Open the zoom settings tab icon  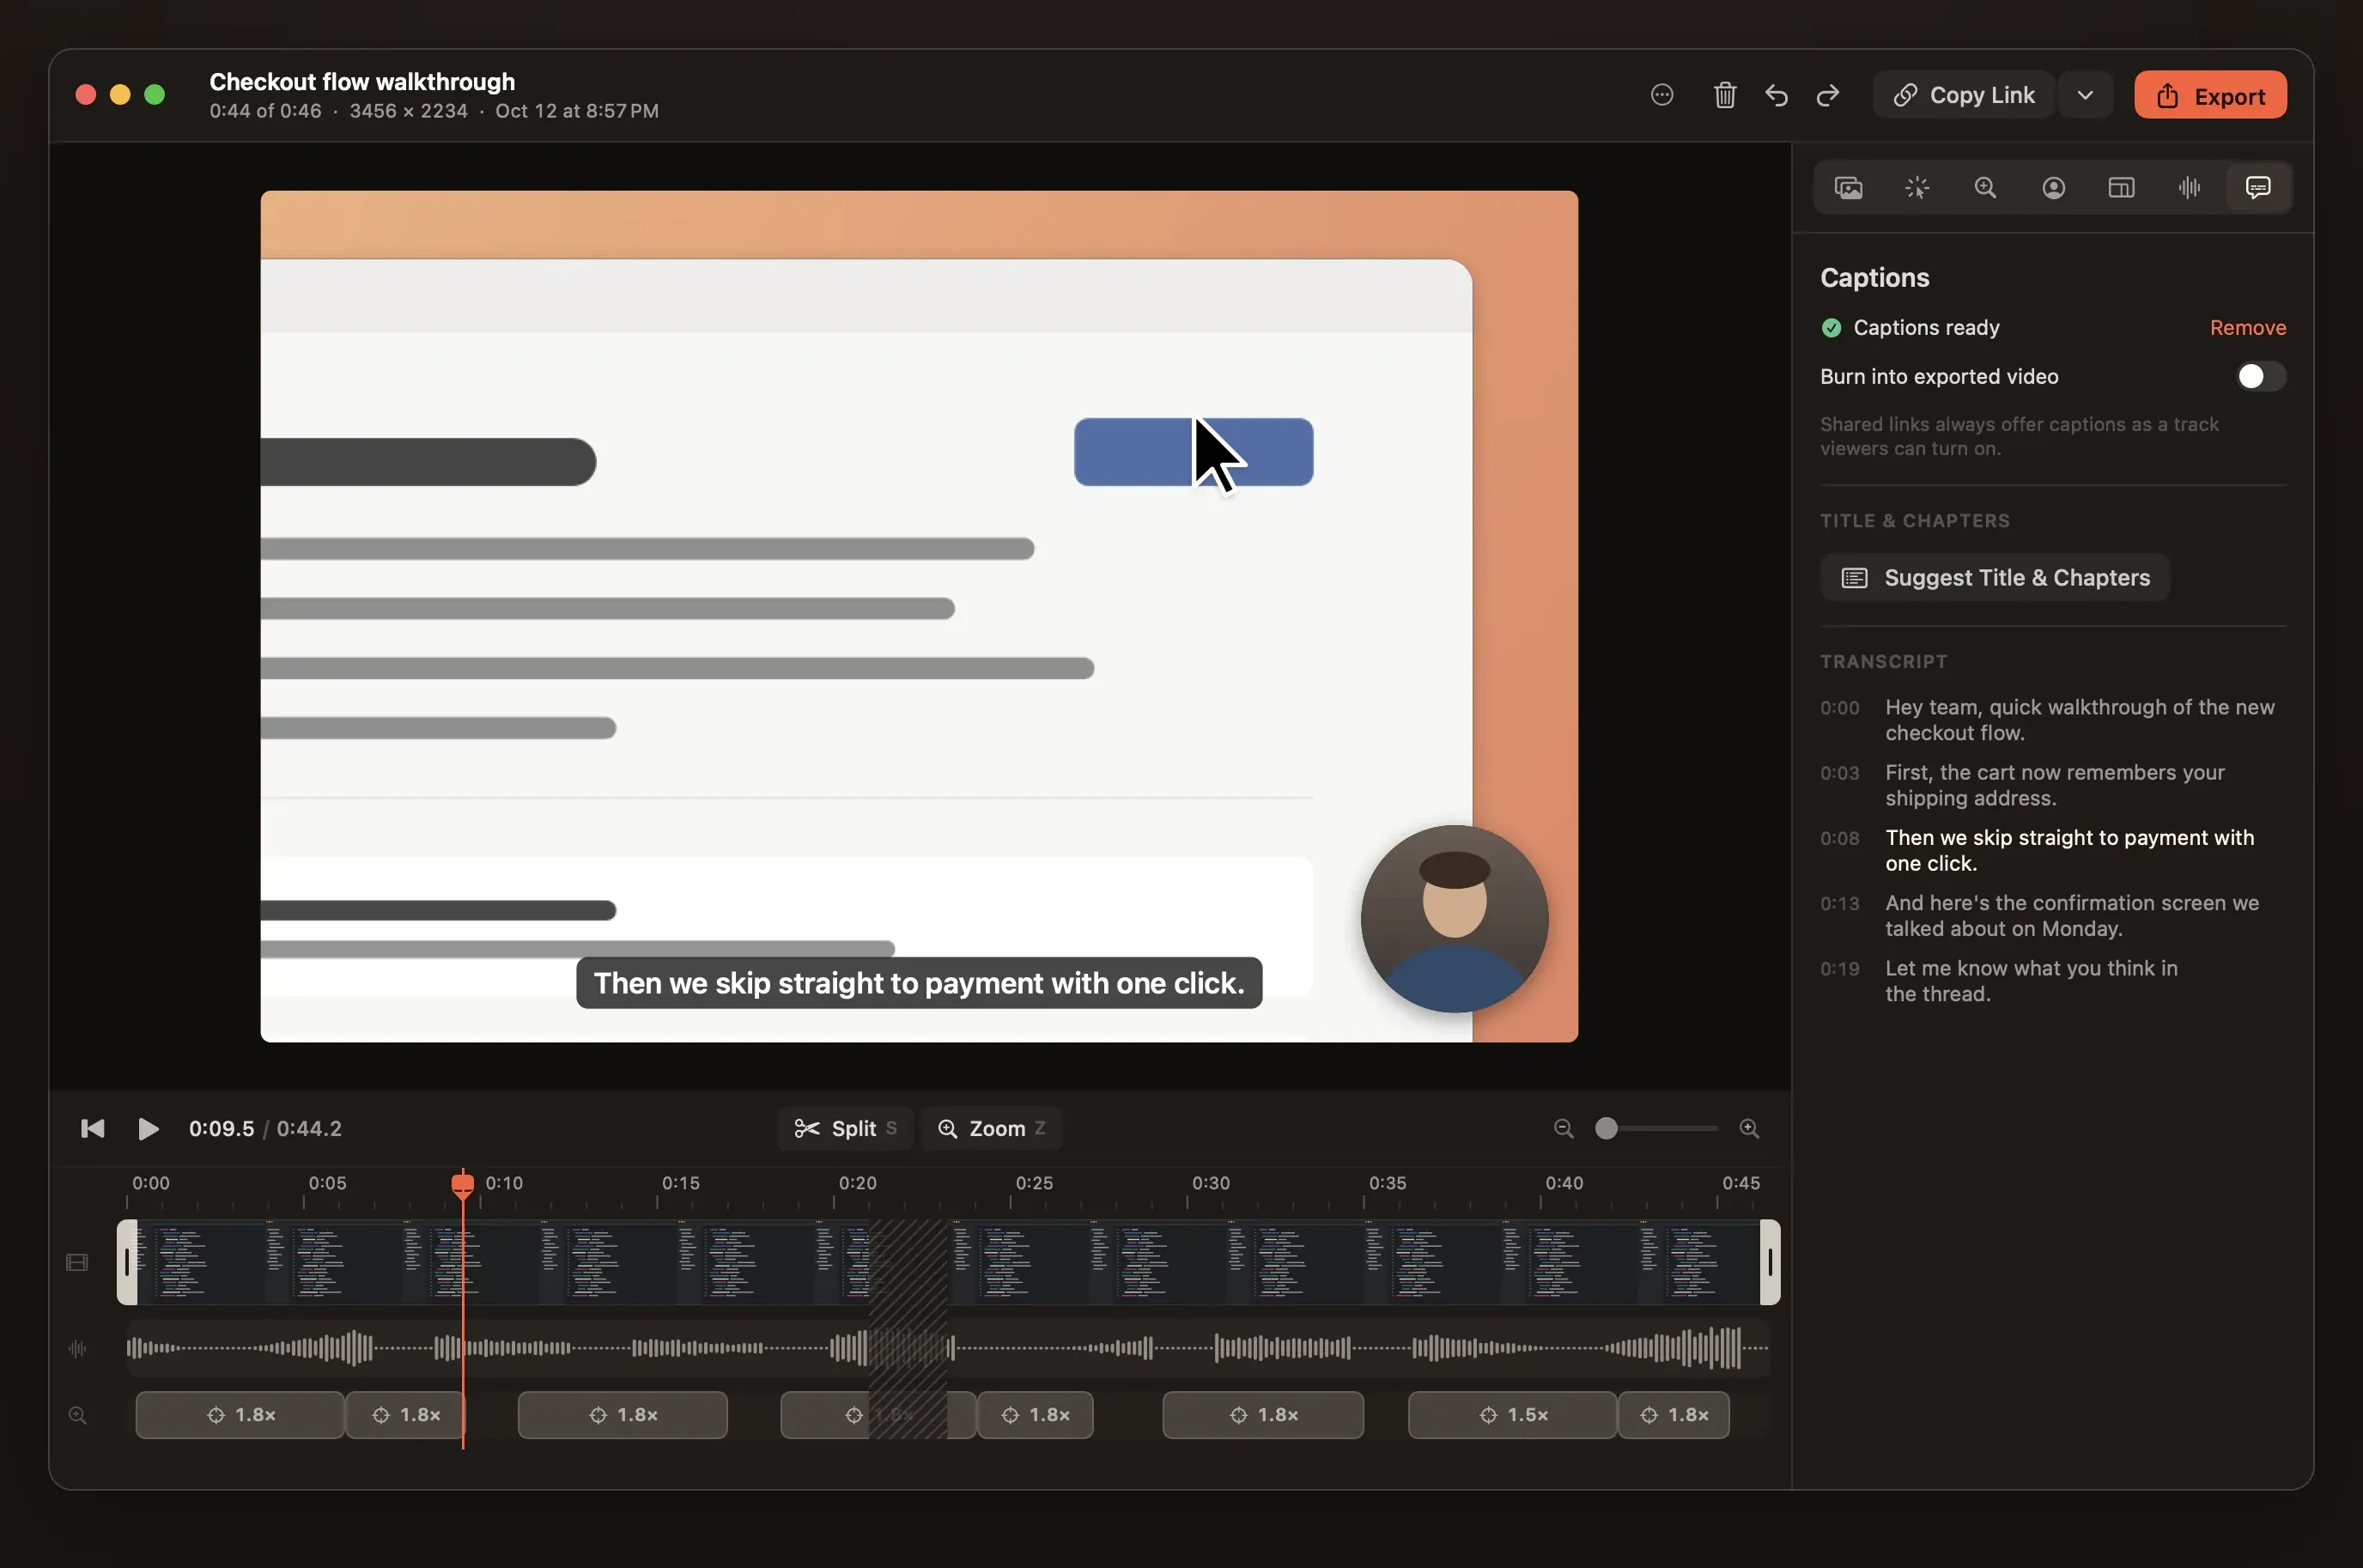click(x=1985, y=188)
